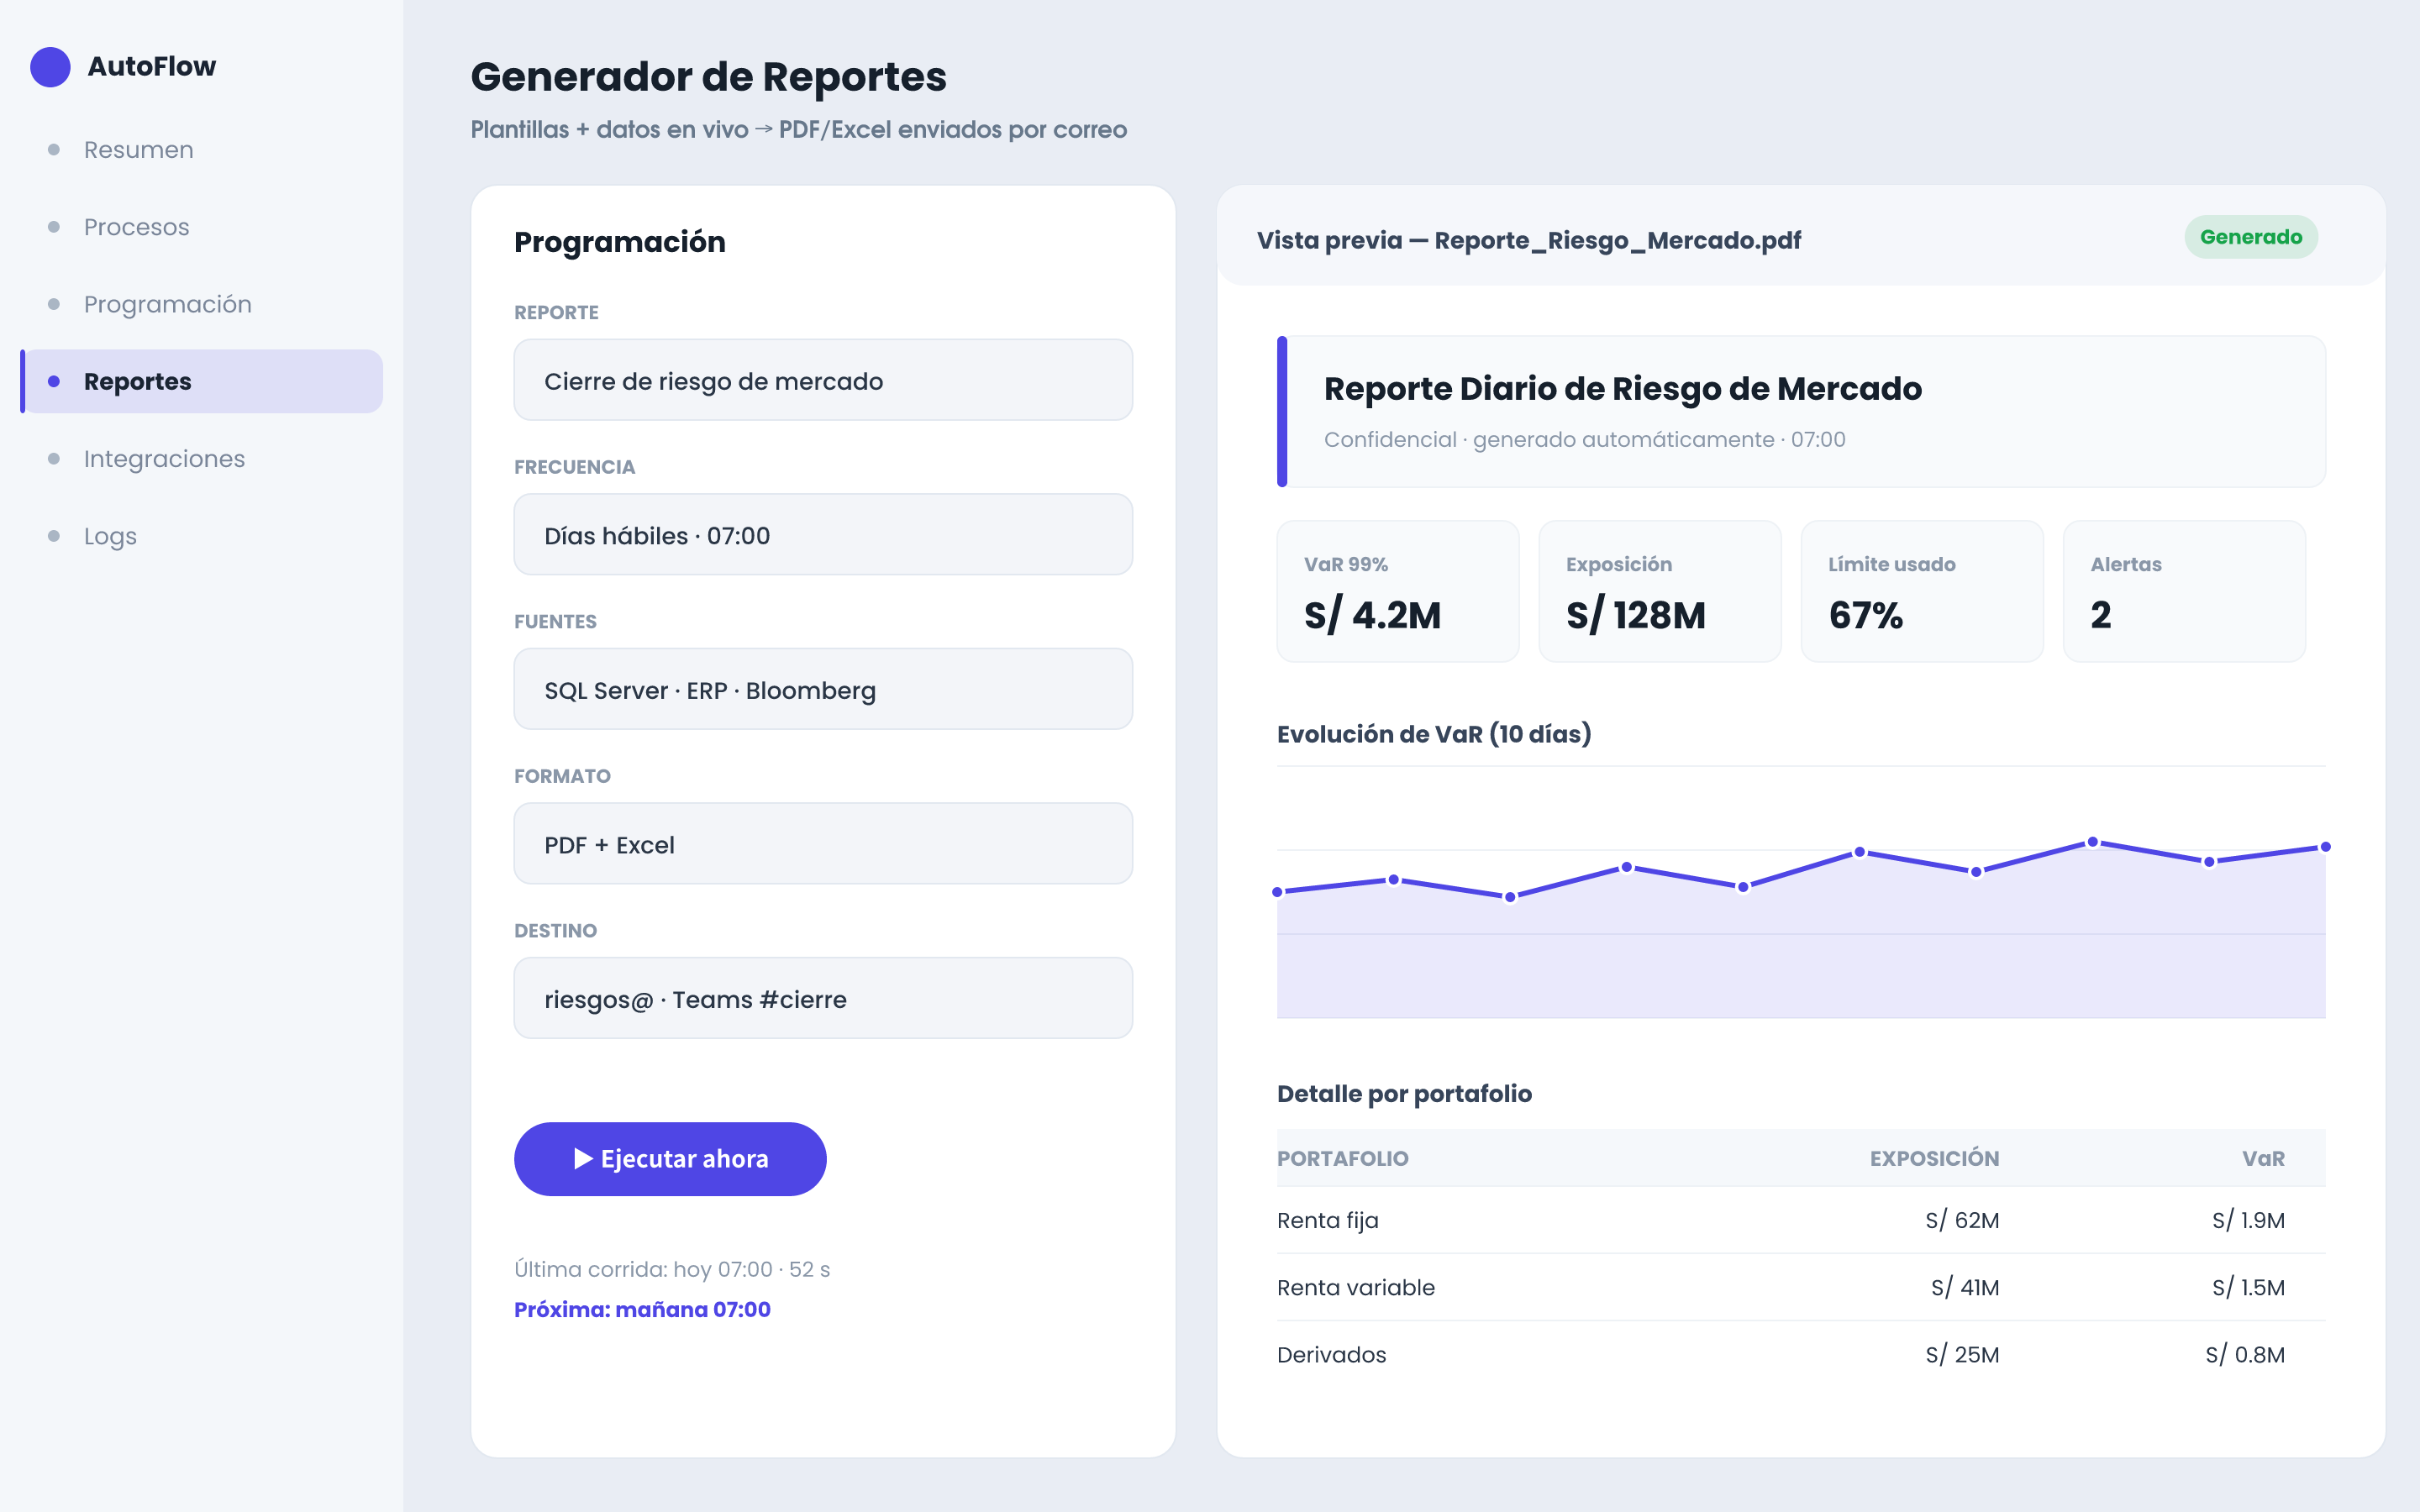Click the 'Renta variable' row label
Viewport: 2420px width, 1512px height.
pyautogui.click(x=1355, y=1287)
